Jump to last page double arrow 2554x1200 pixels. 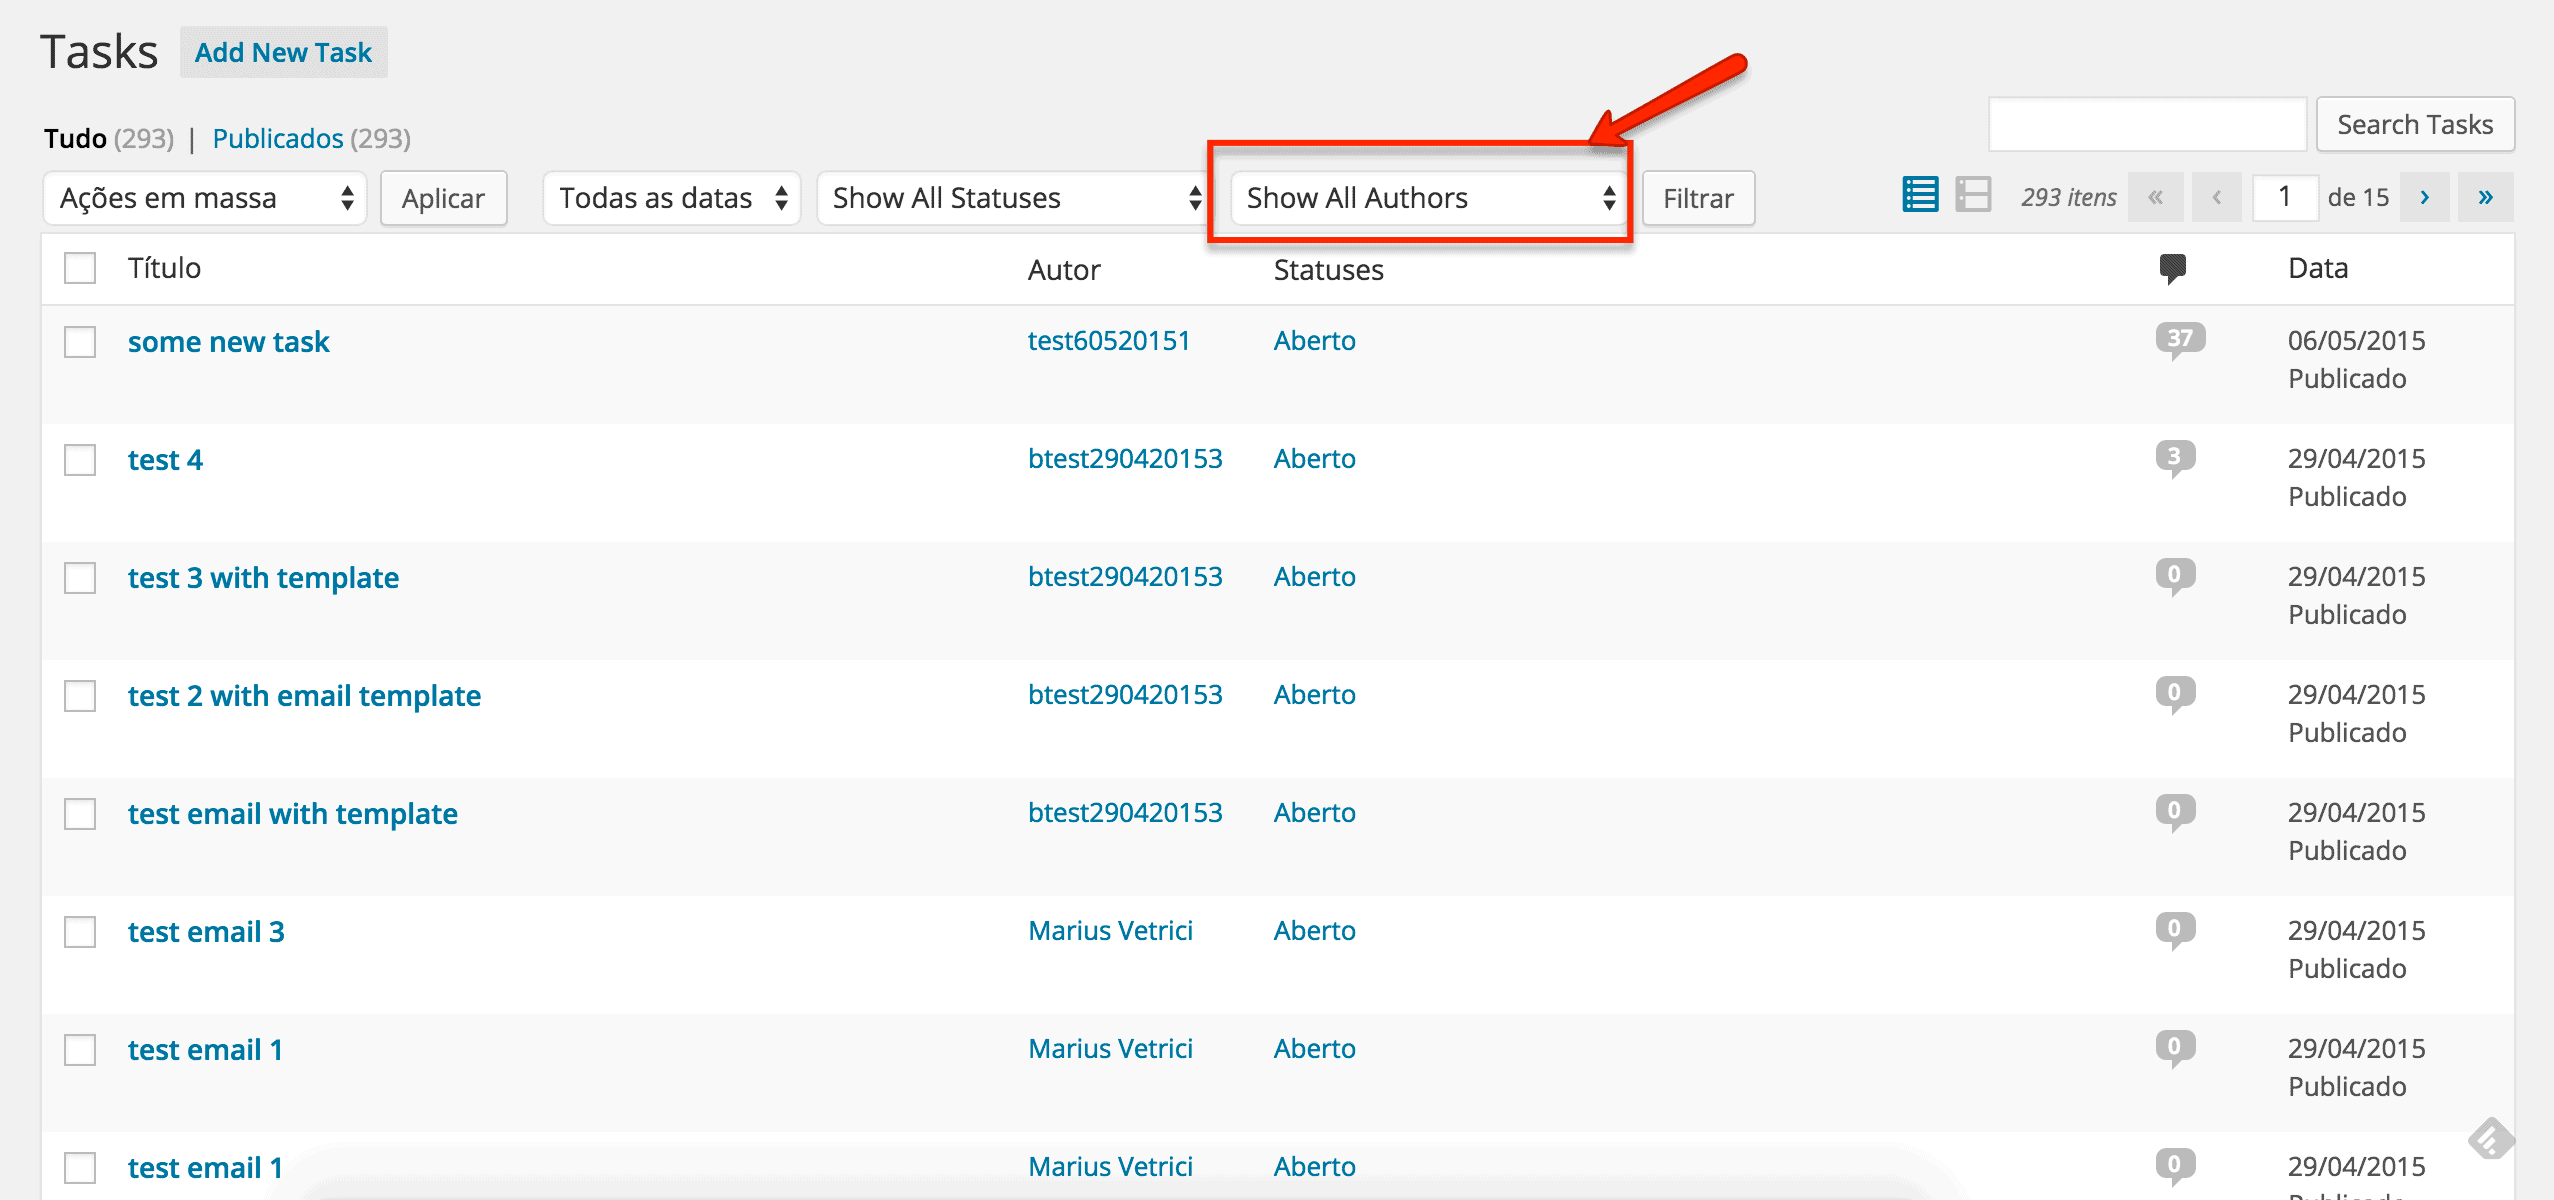point(2485,197)
